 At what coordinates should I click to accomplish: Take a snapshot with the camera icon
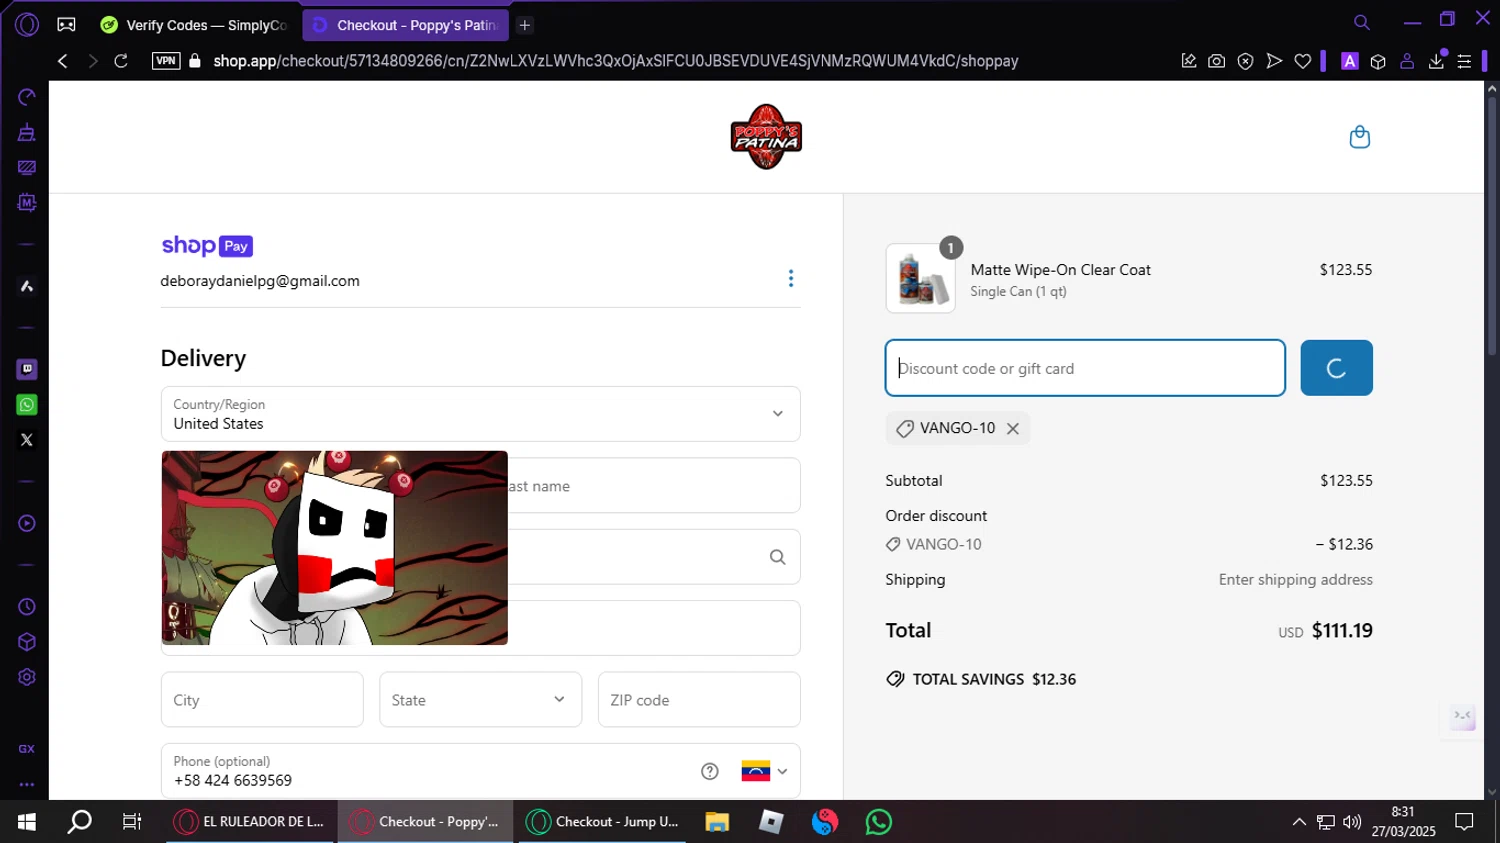point(1216,61)
